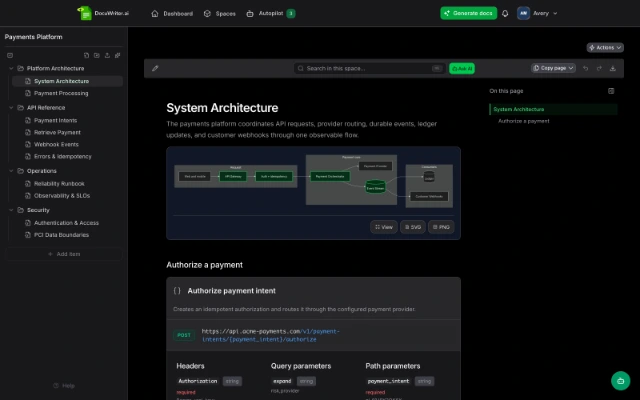The height and width of the screenshot is (400, 640).
Task: Open the Avery account dropdown
Action: (x=537, y=13)
